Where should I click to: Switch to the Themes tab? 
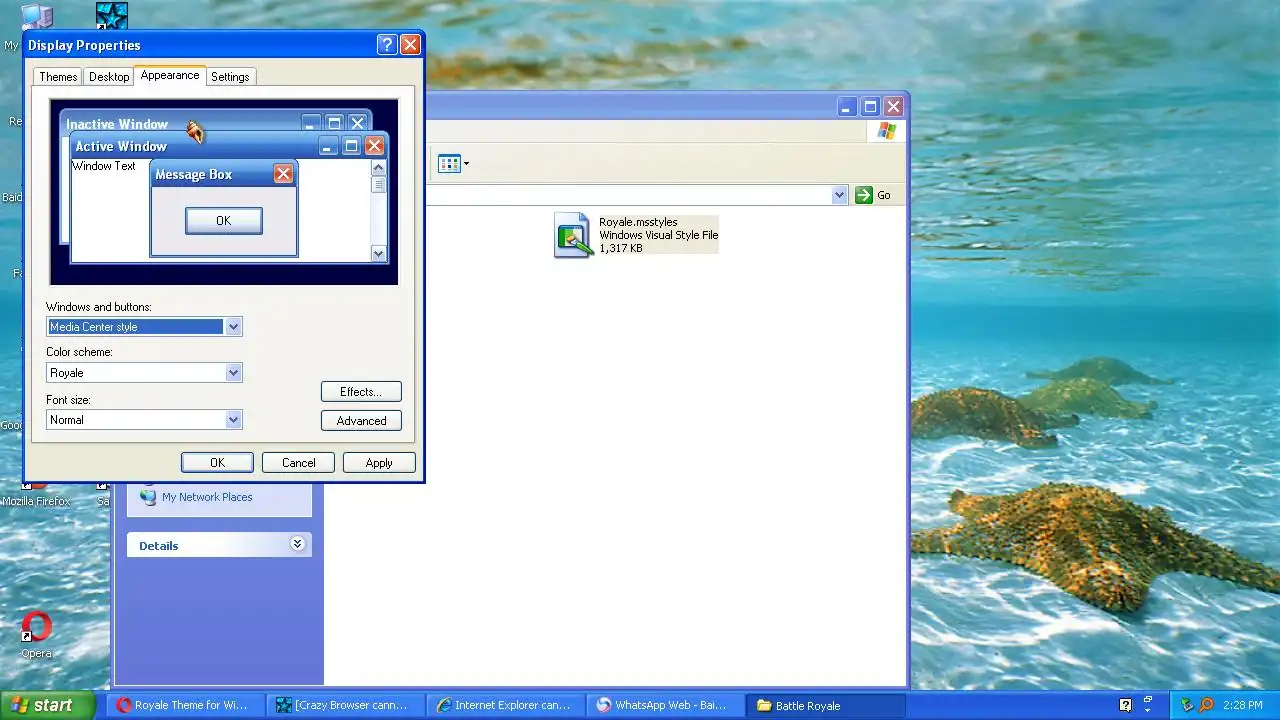(58, 77)
